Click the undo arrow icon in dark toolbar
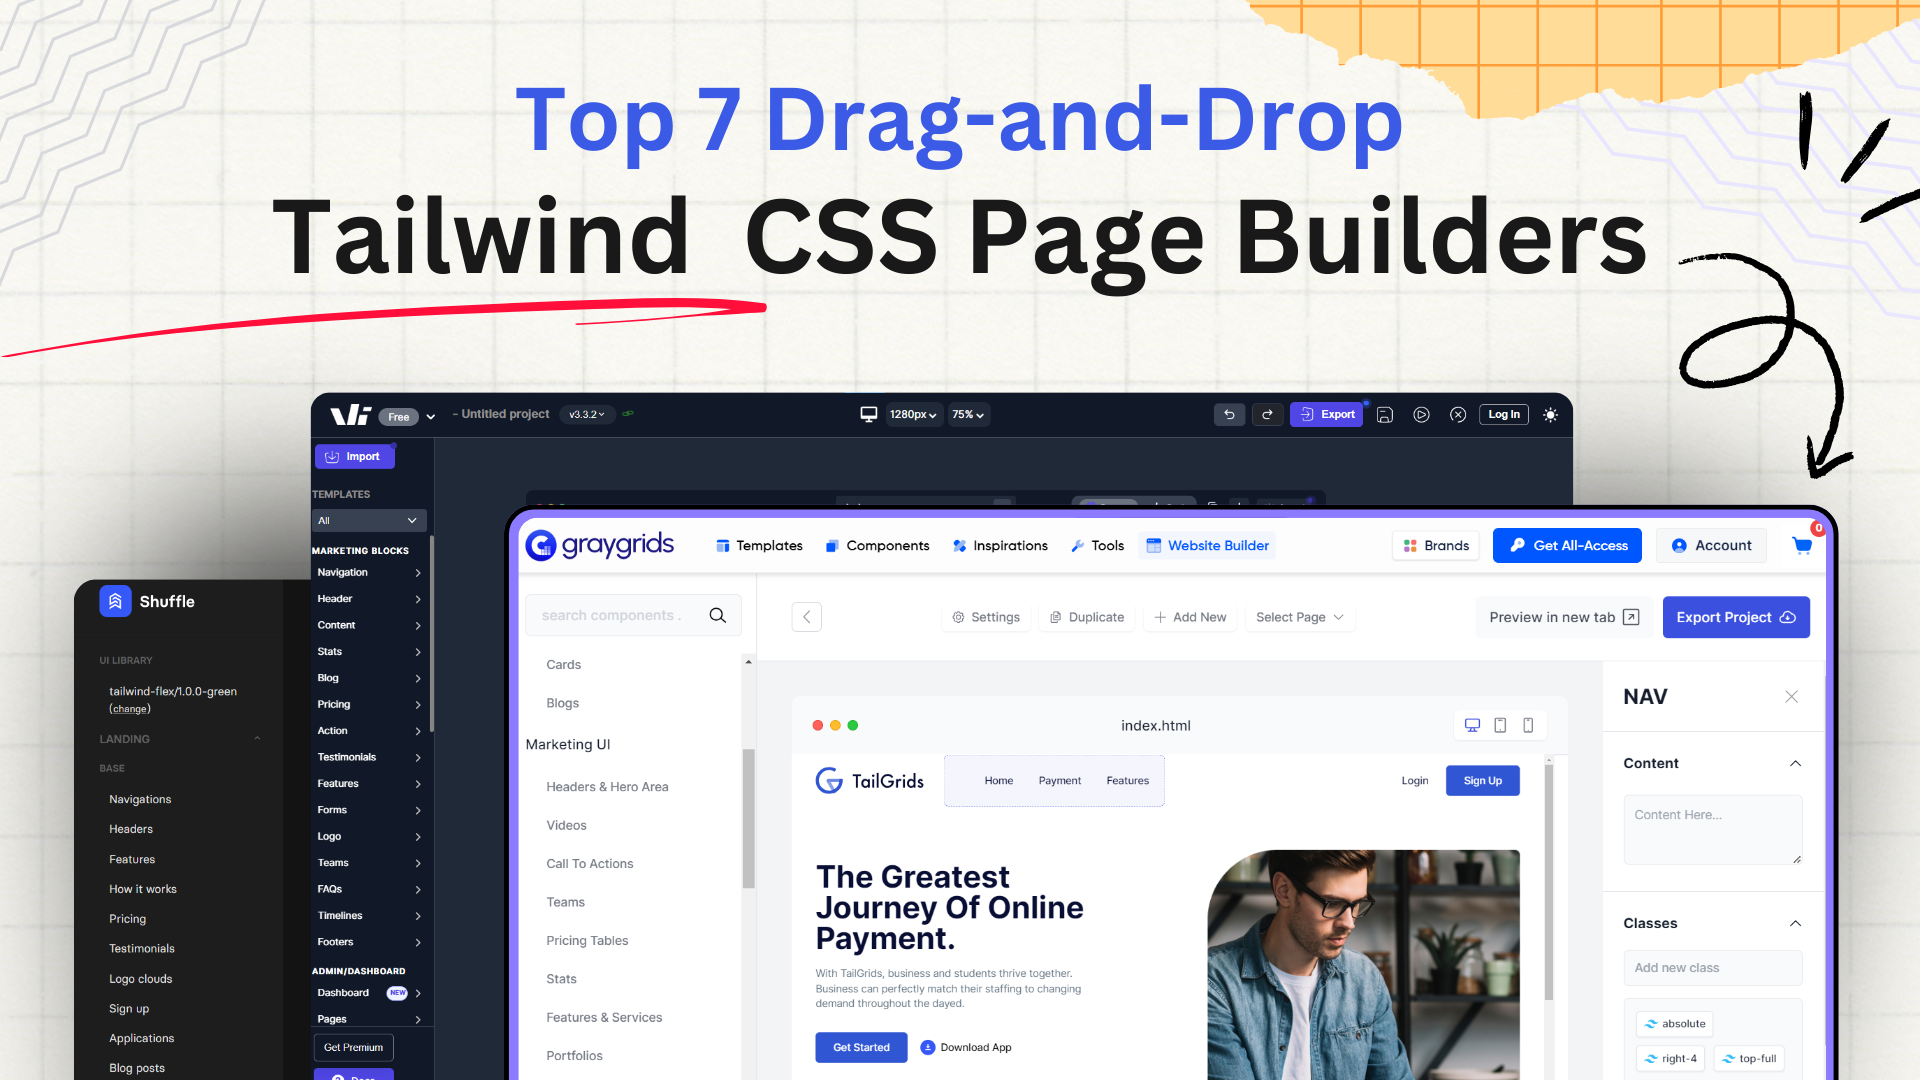Screen dimensions: 1920x1080 tap(1229, 414)
